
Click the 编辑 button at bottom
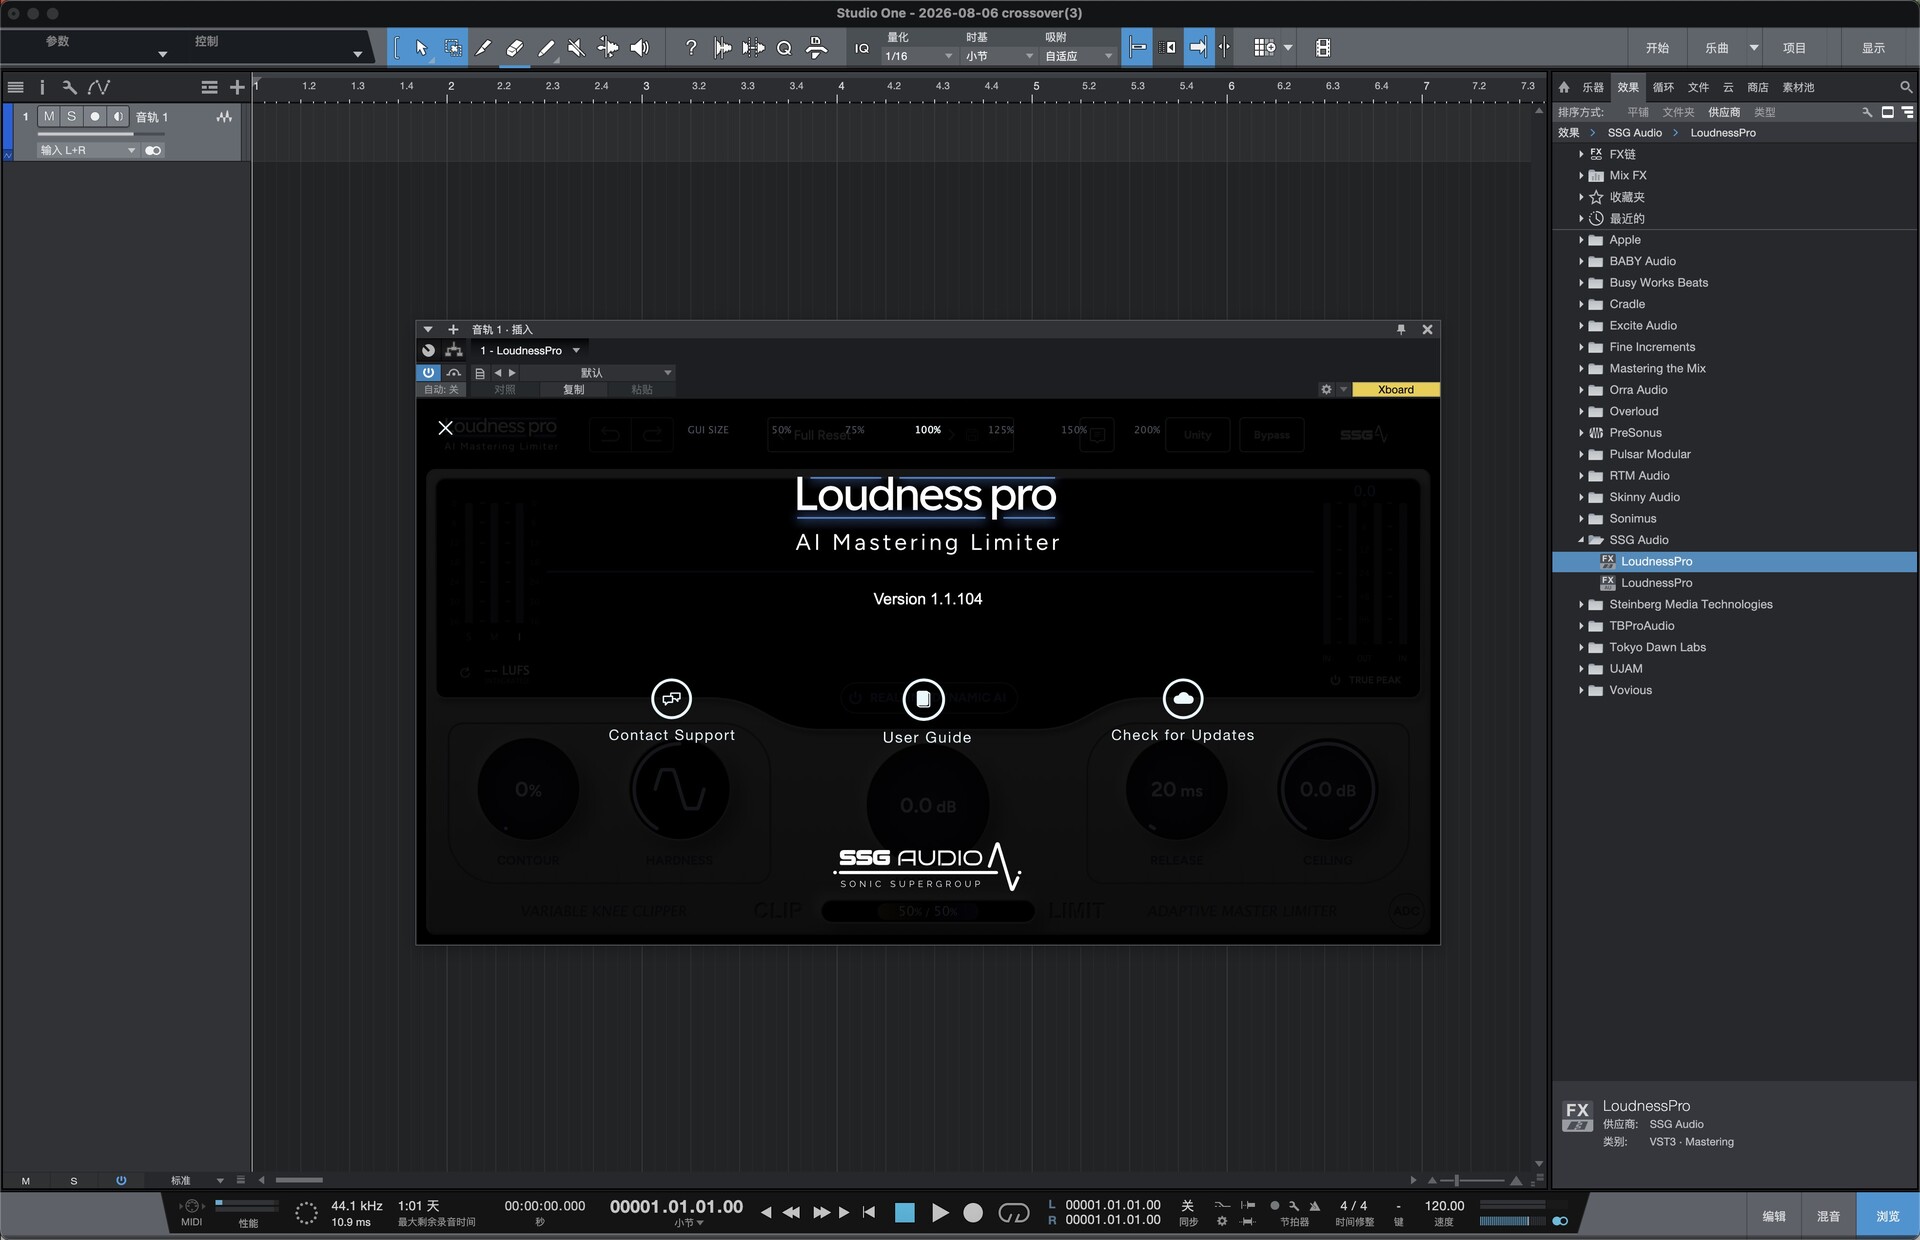pos(1773,1216)
